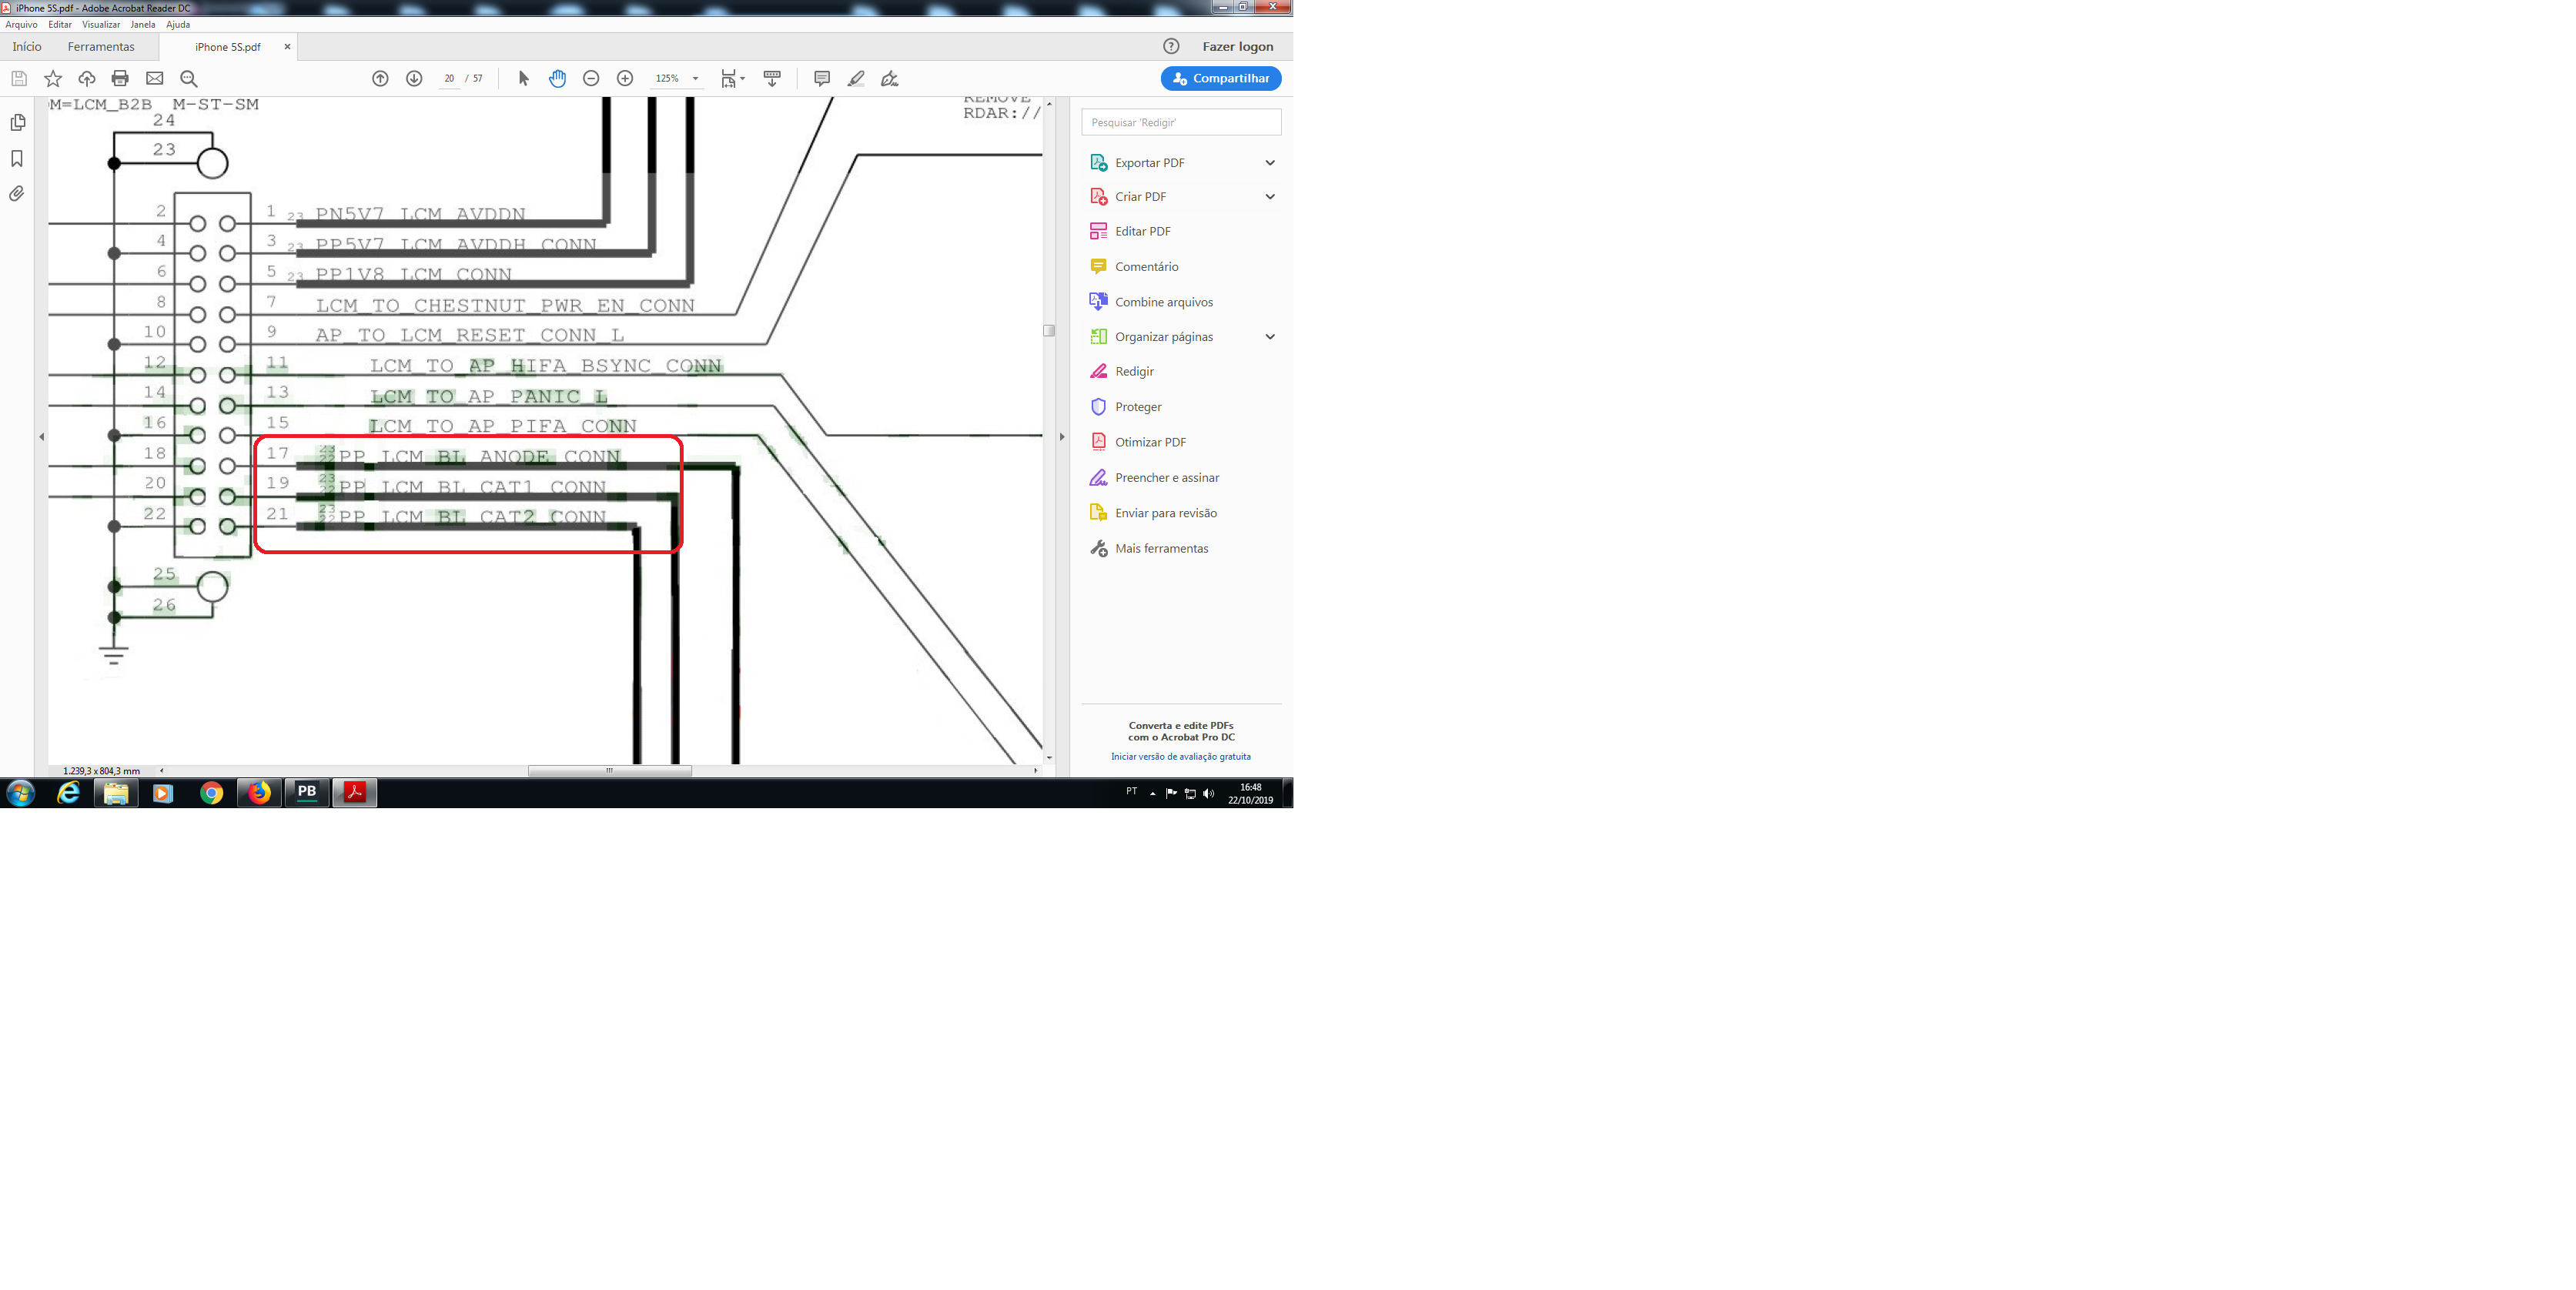Click the horizontal scrollbar thumb
This screenshot has width=2576, height=1290.
[x=610, y=770]
